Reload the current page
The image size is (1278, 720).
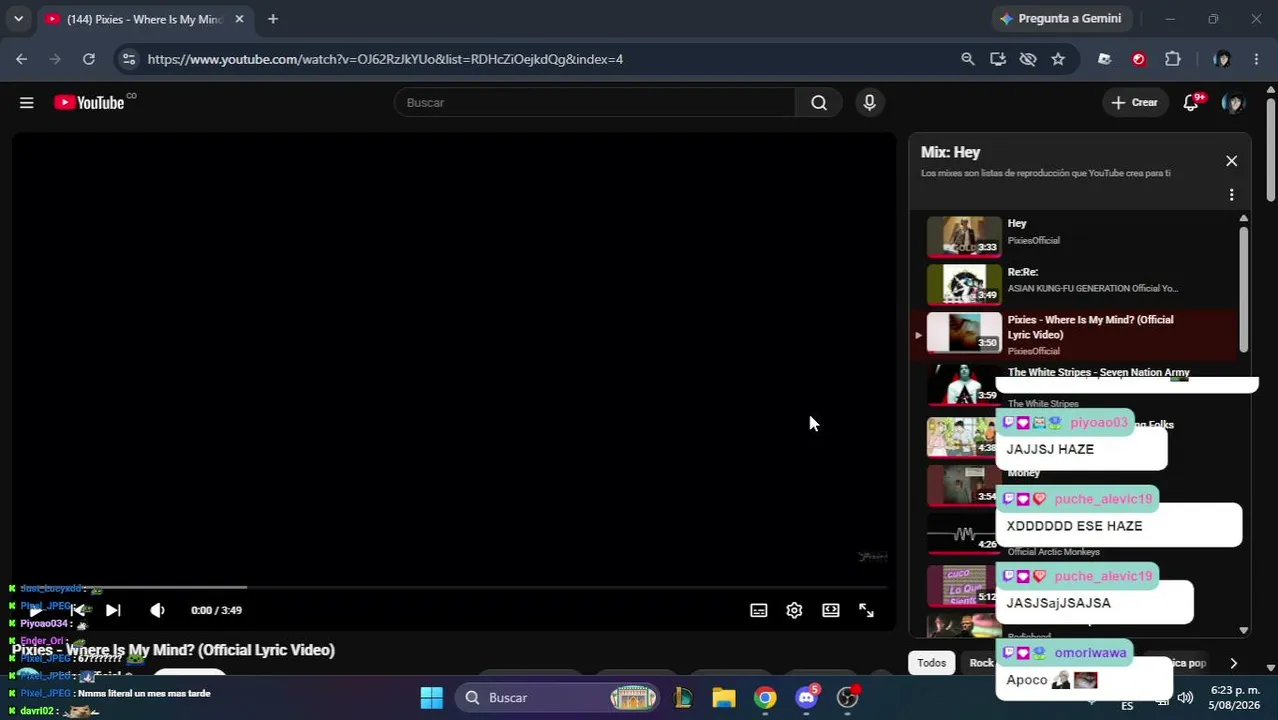point(89,59)
